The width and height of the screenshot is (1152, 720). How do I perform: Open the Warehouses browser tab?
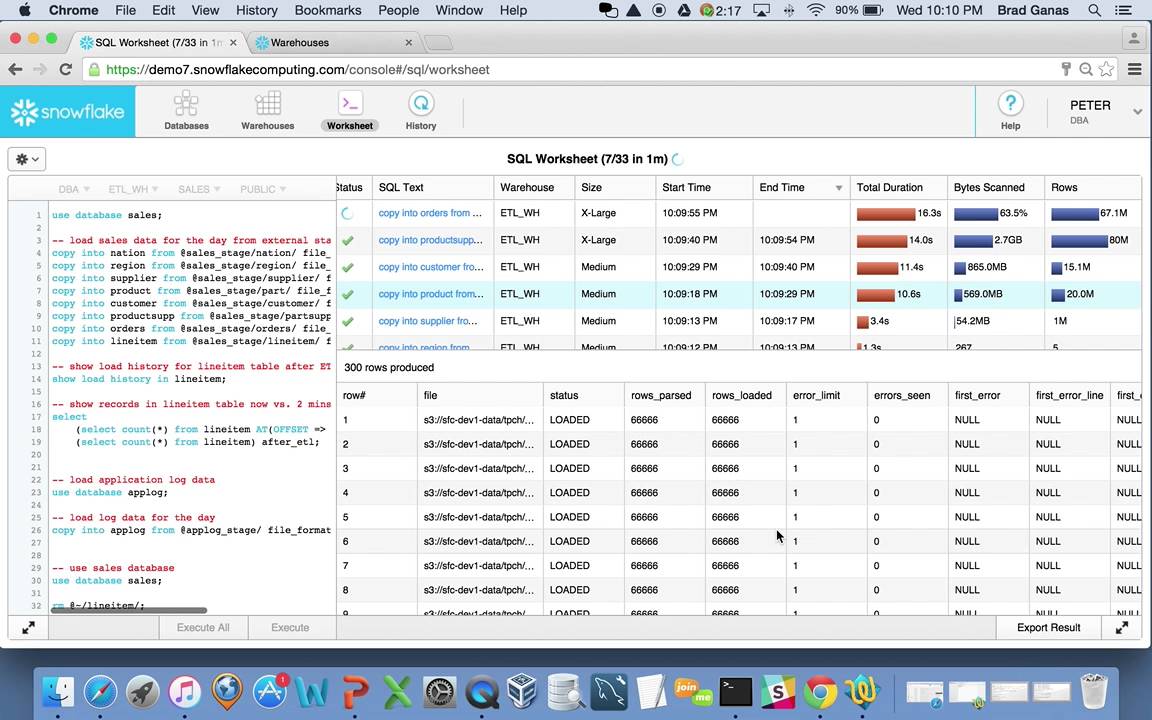pyautogui.click(x=332, y=43)
